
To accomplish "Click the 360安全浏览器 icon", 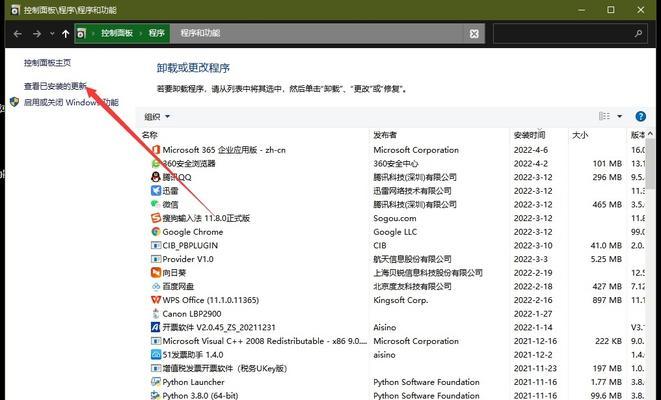I will coord(156,164).
